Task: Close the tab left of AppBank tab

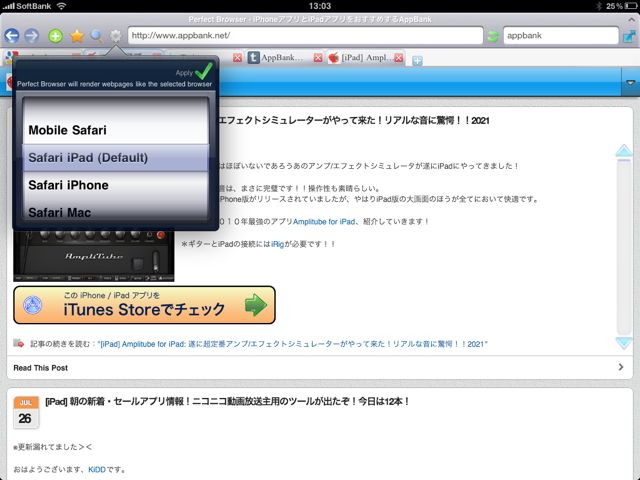Action: tap(237, 58)
